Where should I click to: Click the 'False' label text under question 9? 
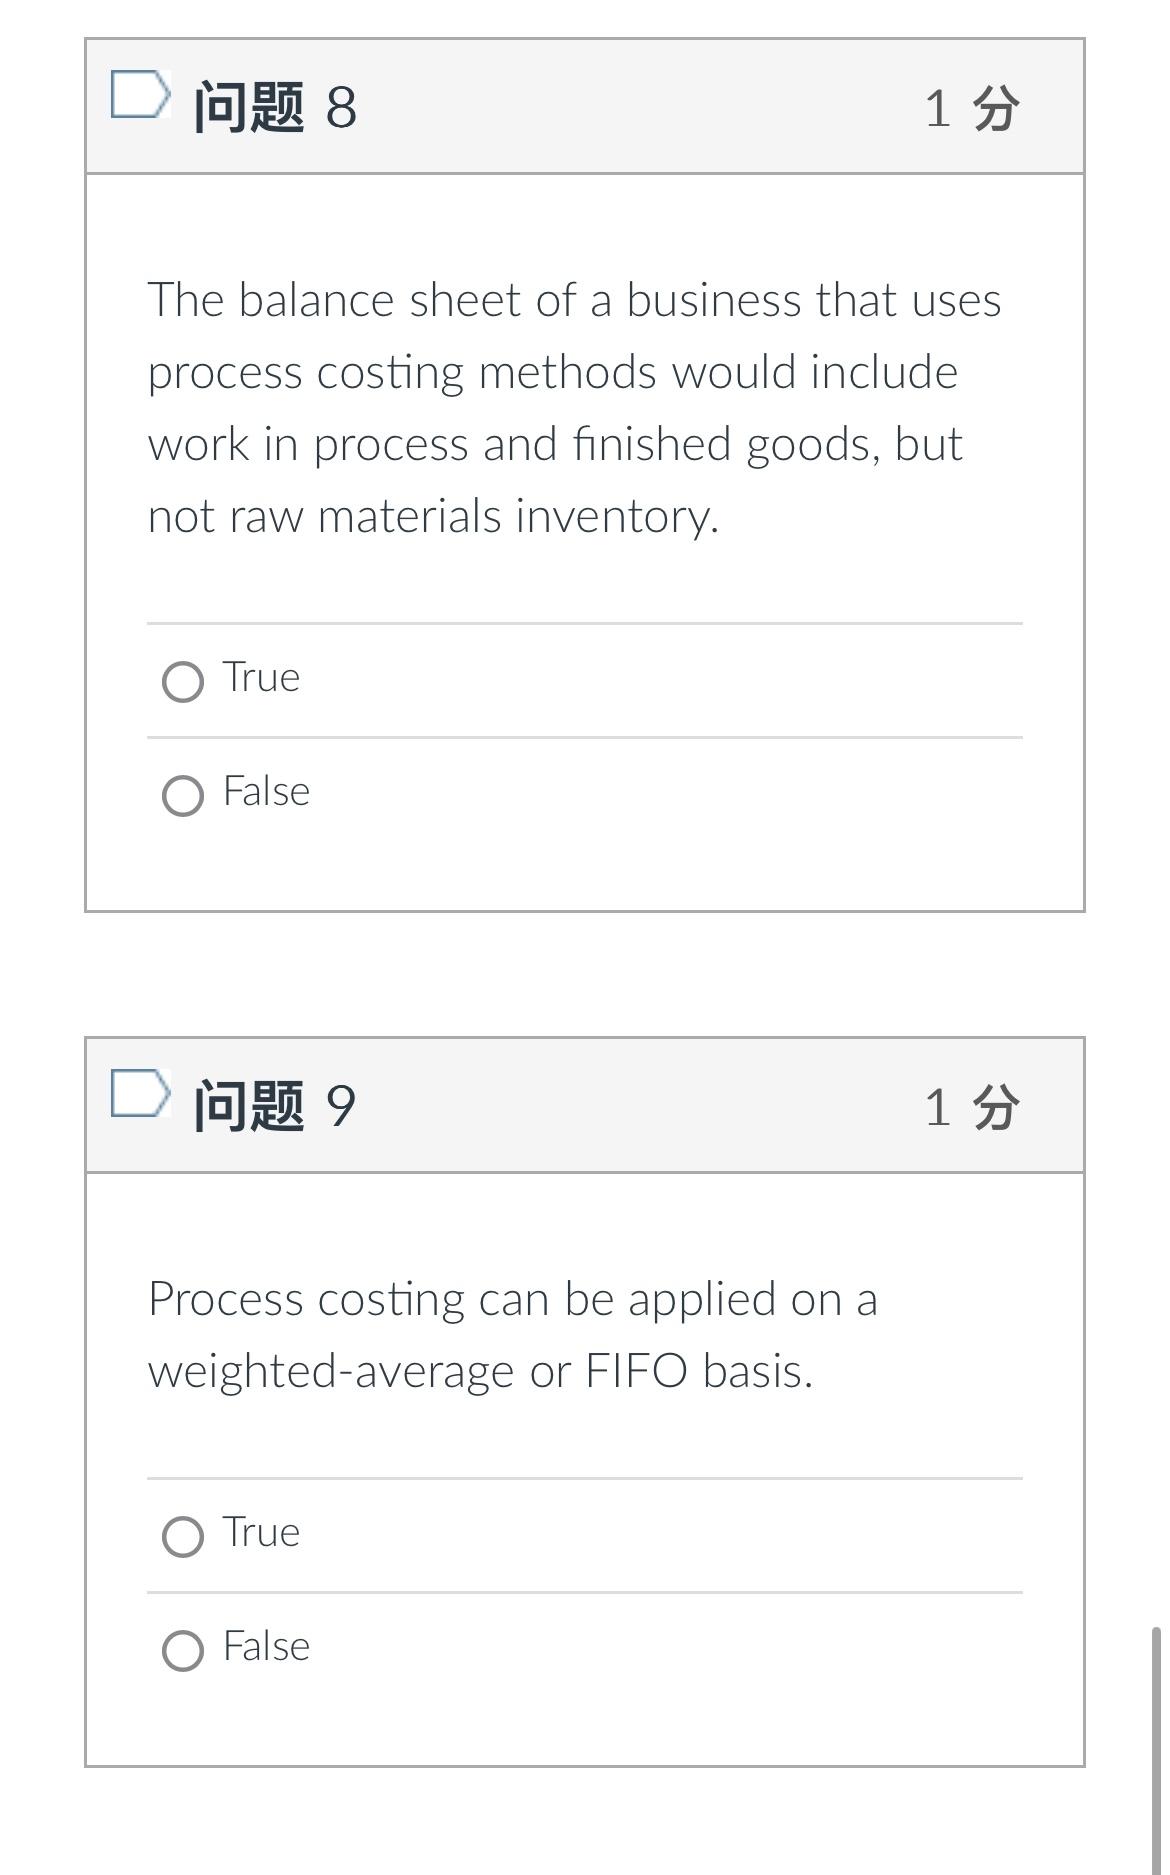click(x=266, y=1645)
